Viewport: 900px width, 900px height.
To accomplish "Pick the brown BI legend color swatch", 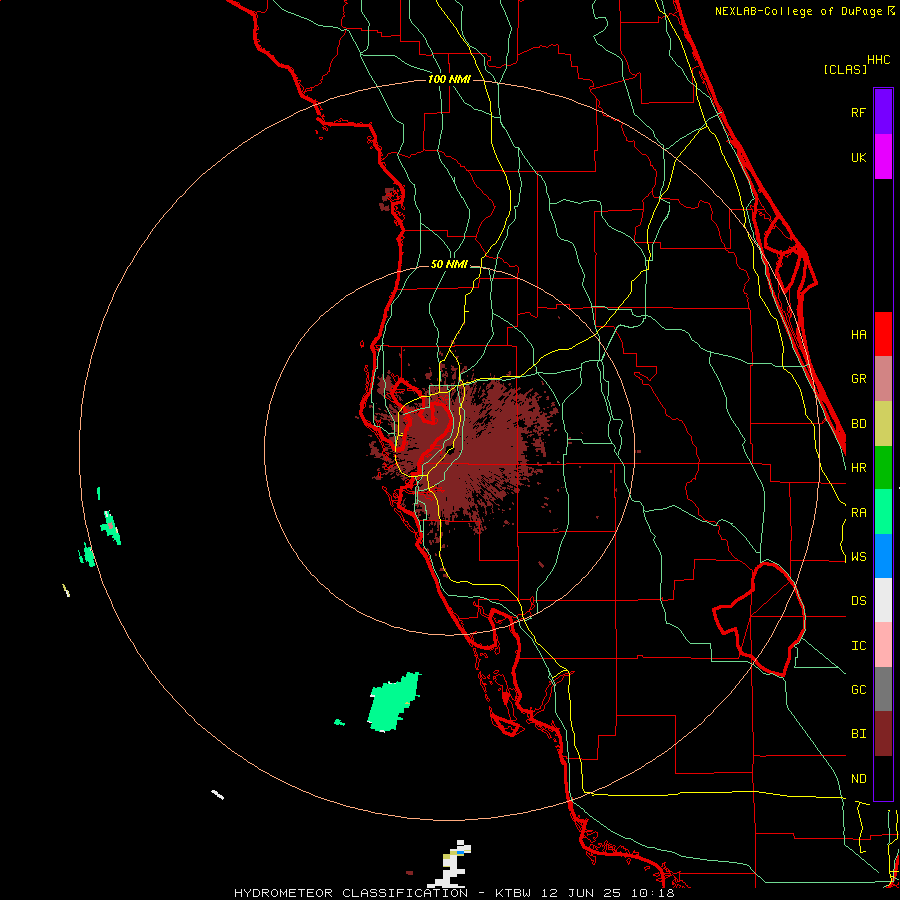I will tap(883, 734).
